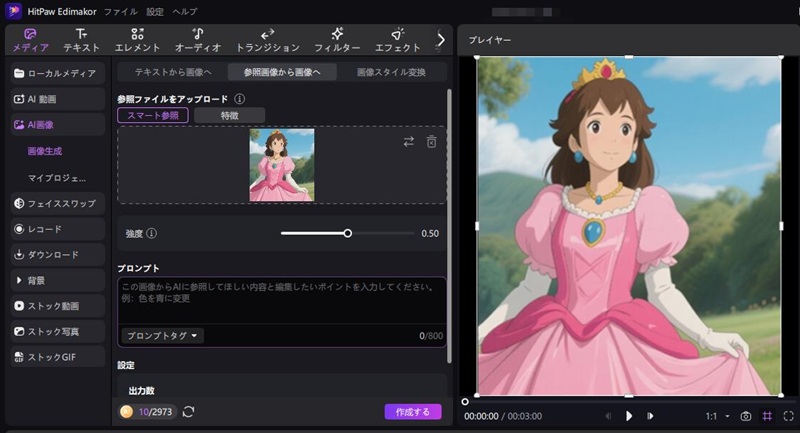Click the player timeline playhead marker
The image size is (800, 433).
tap(465, 402)
